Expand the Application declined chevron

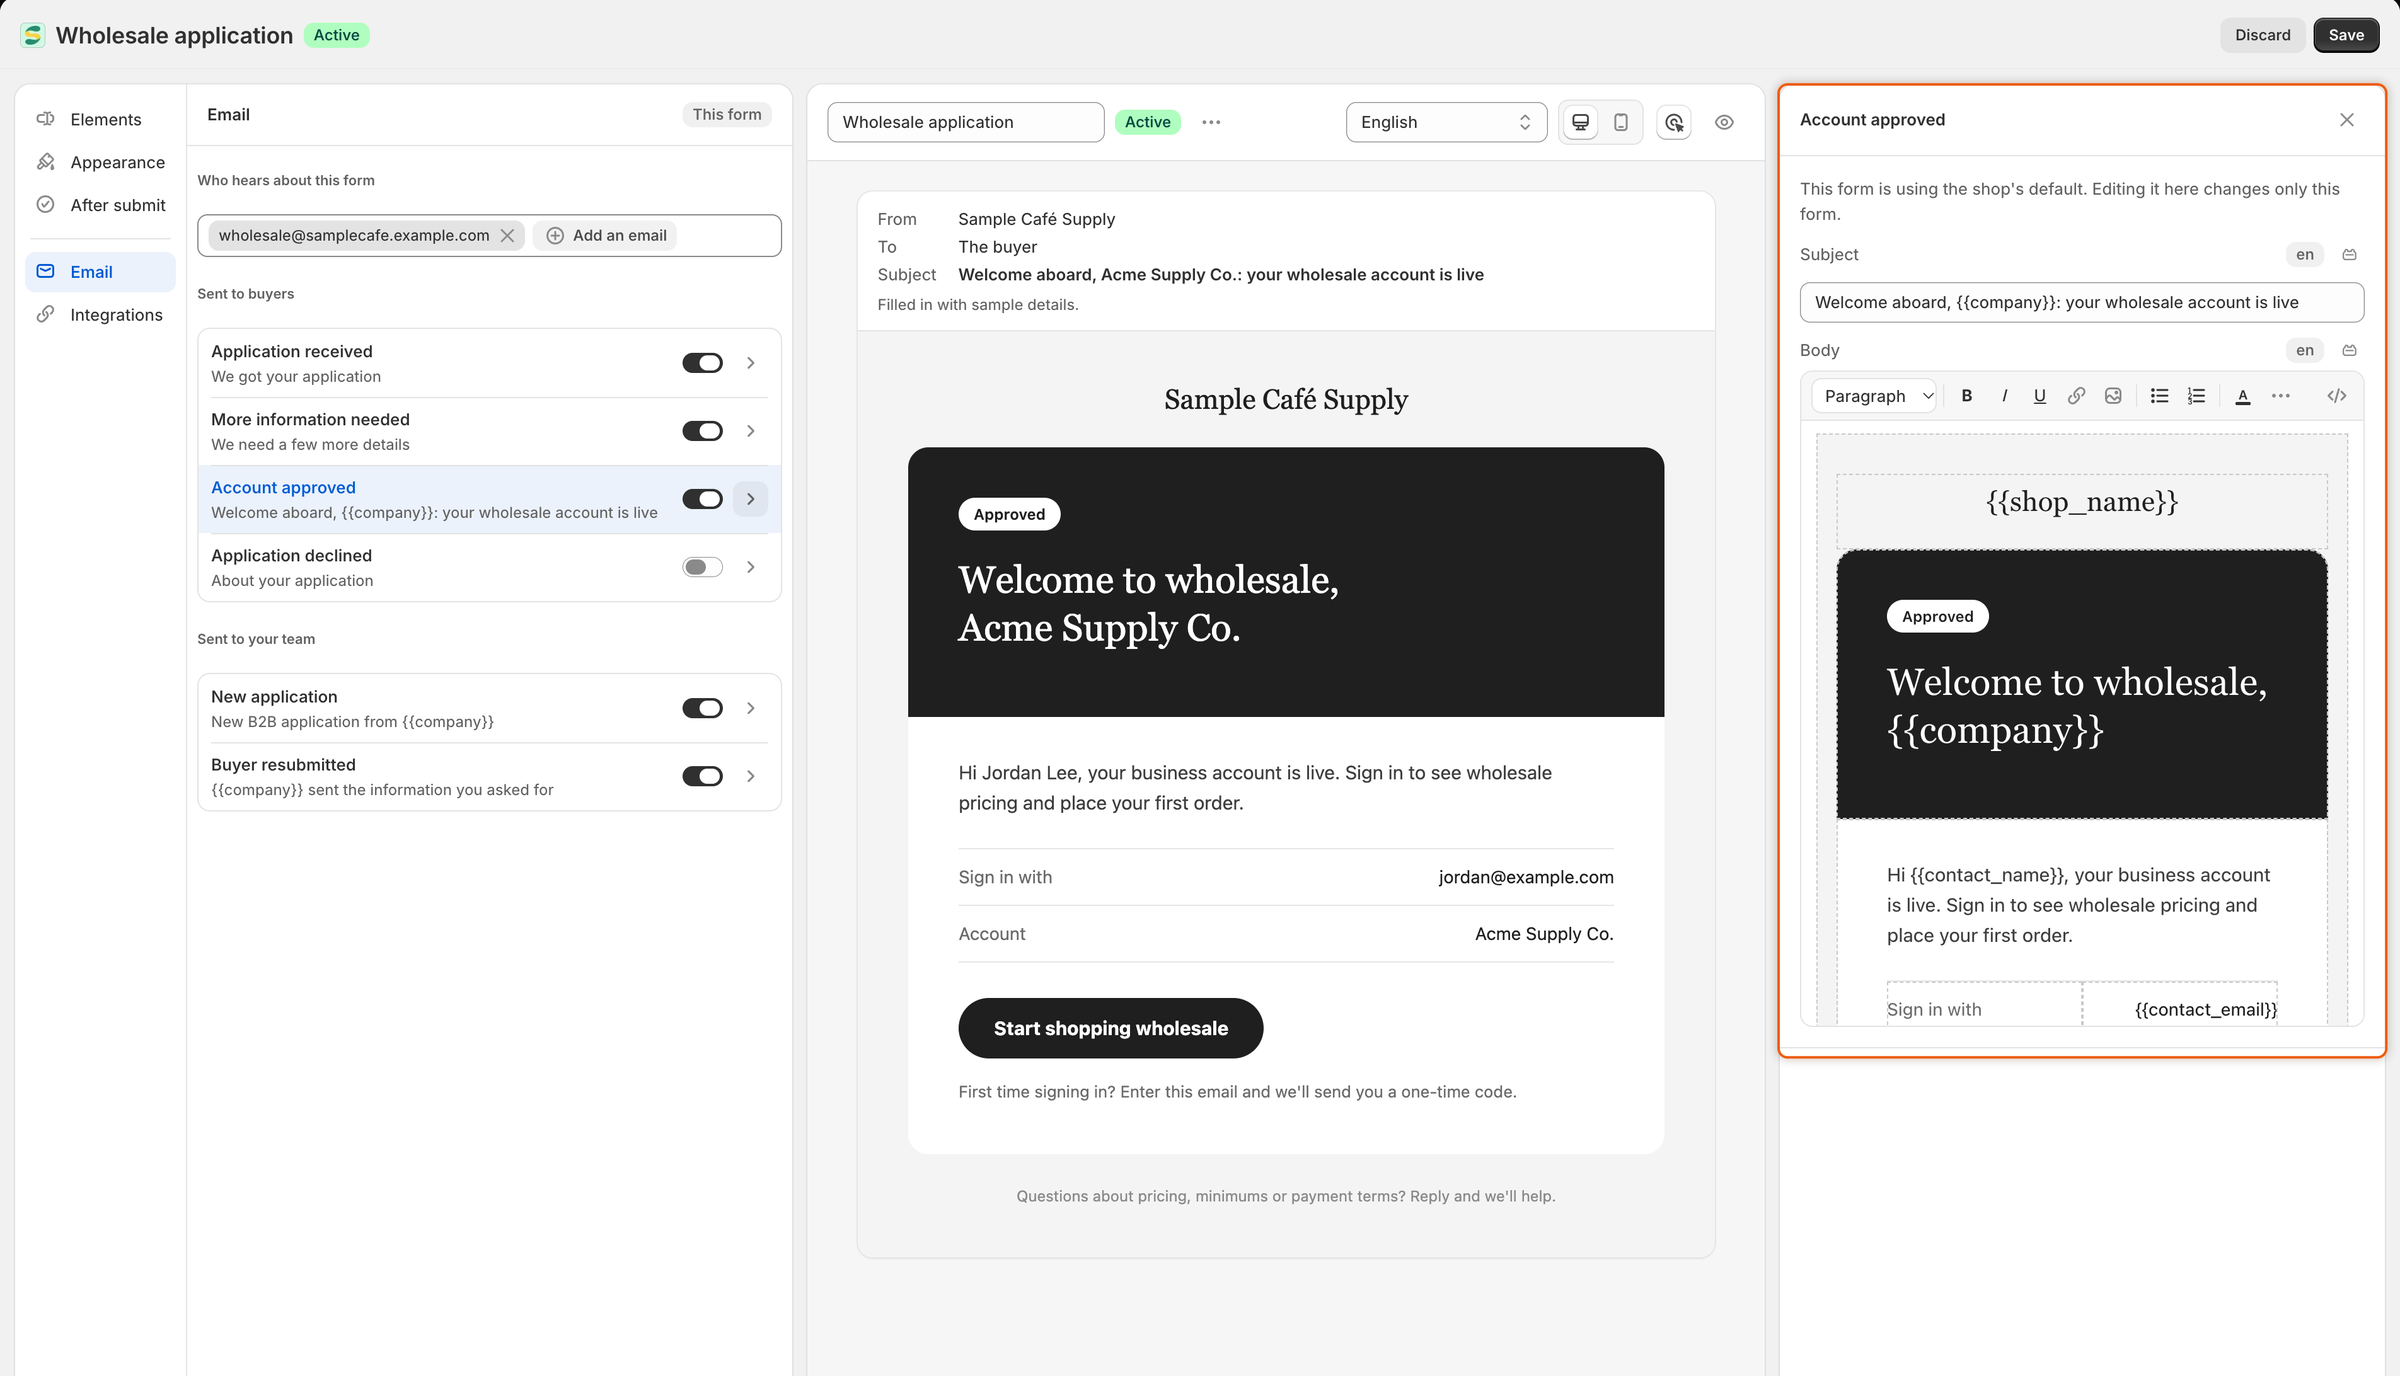(751, 567)
